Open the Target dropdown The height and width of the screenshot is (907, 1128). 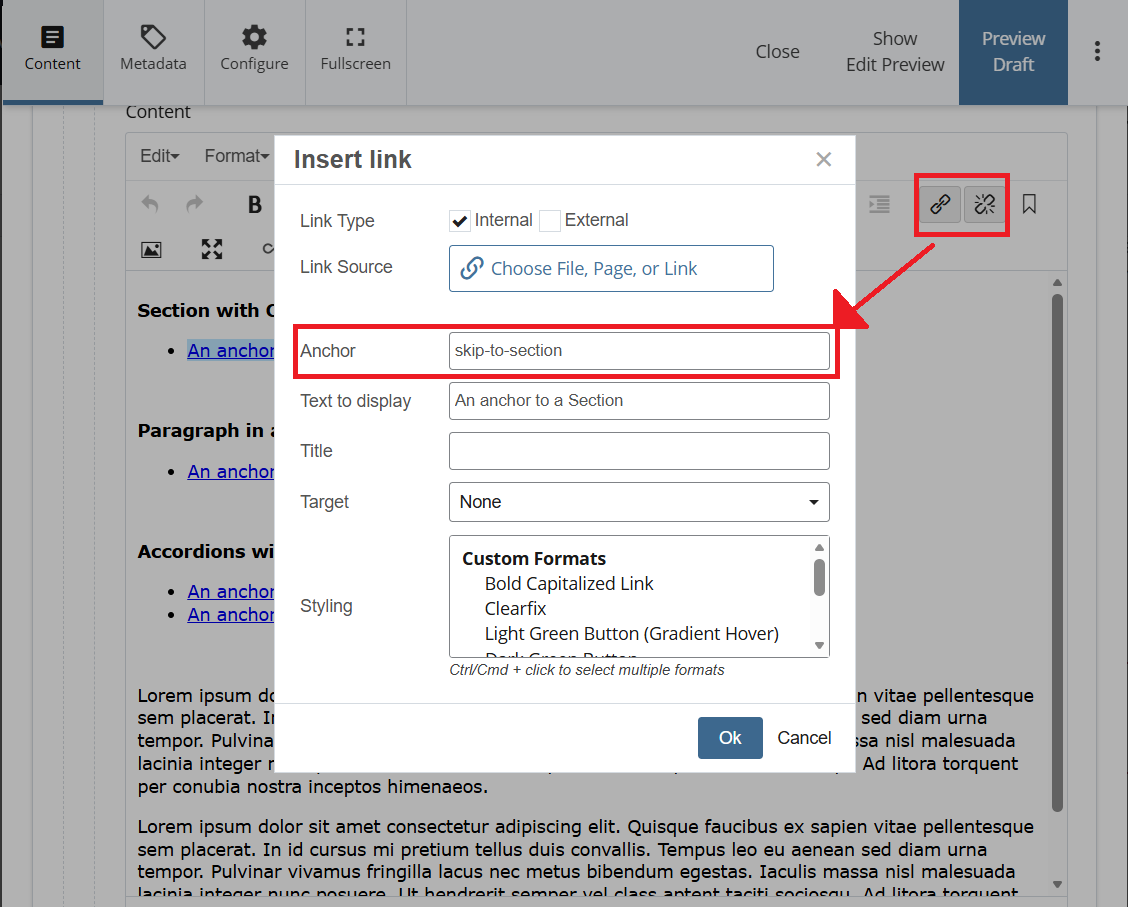click(639, 502)
